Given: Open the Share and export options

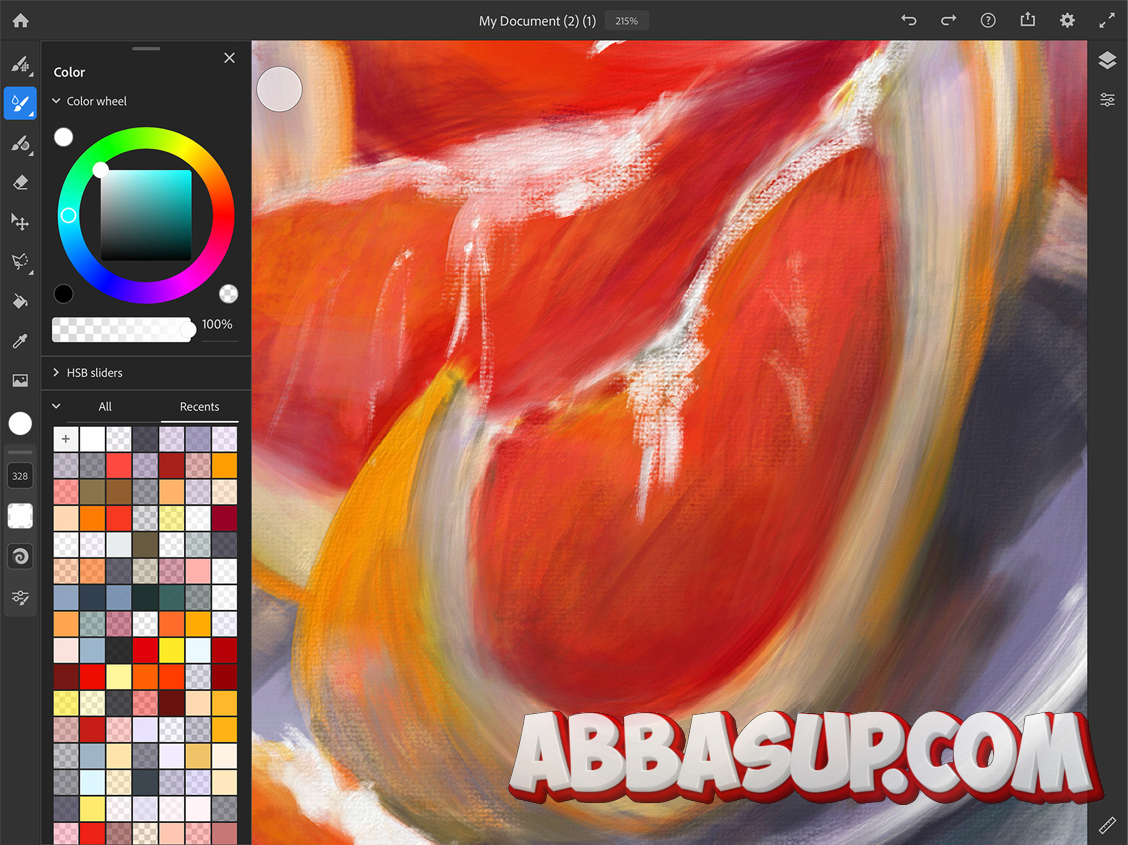Looking at the screenshot, I should (x=1027, y=20).
